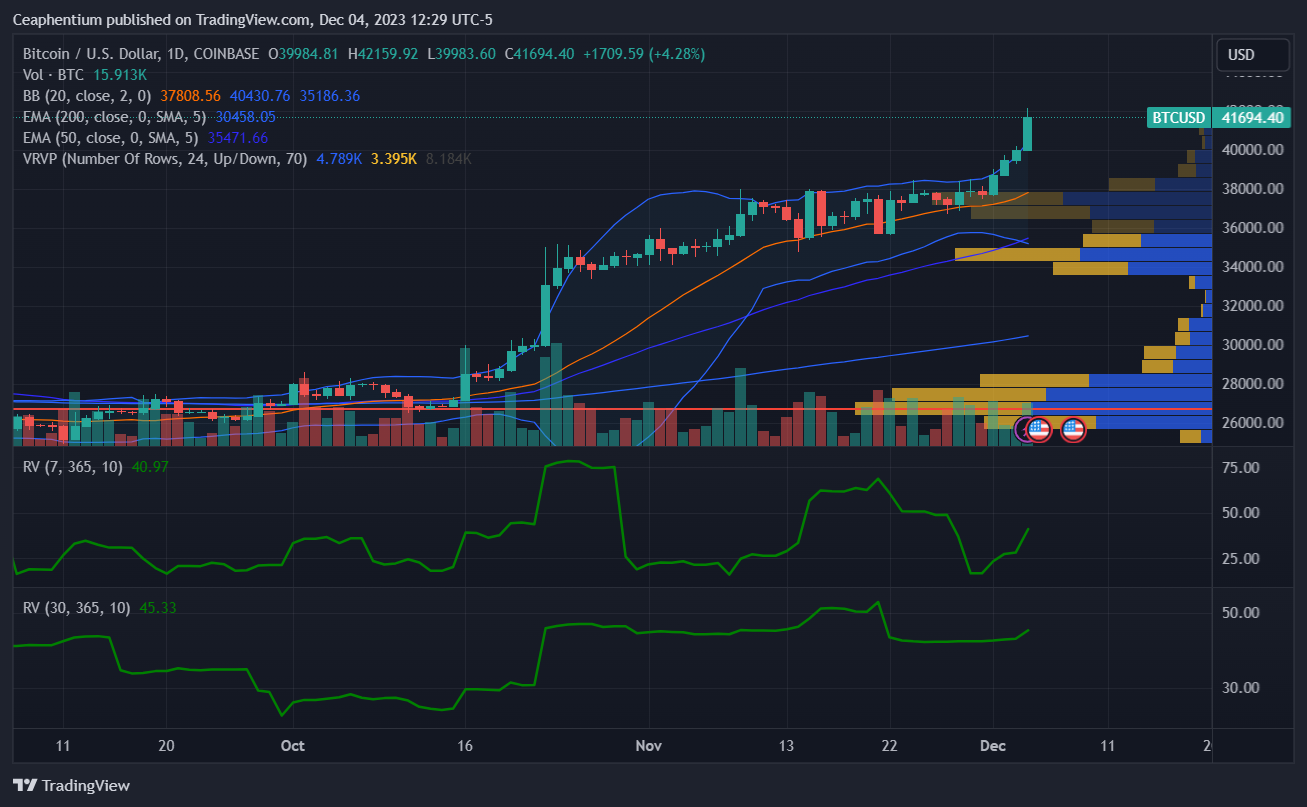This screenshot has width=1307, height=807.
Task: Click the EMA 50 indicator legend
Action: pos(110,138)
